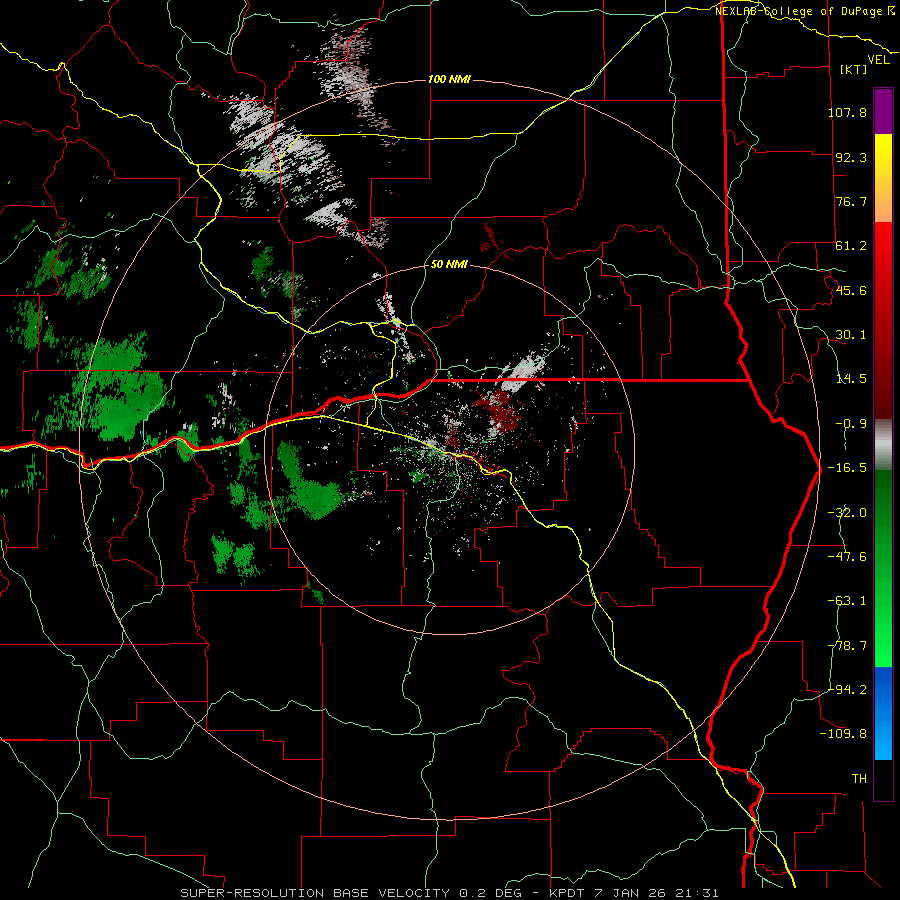Click the 92.3 velocity scale value

851,157
